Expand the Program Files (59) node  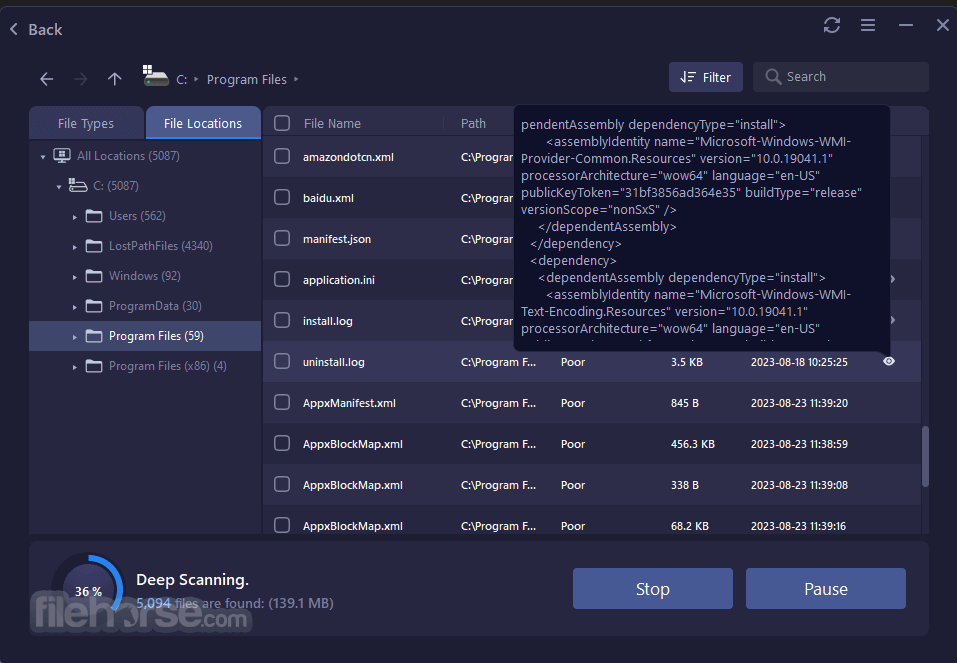tap(74, 337)
